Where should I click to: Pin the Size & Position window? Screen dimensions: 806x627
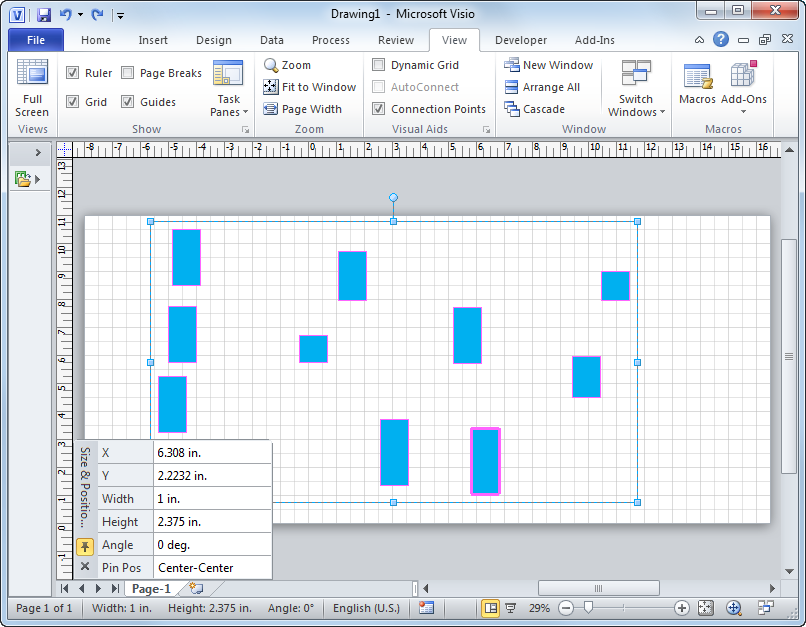(x=84, y=545)
